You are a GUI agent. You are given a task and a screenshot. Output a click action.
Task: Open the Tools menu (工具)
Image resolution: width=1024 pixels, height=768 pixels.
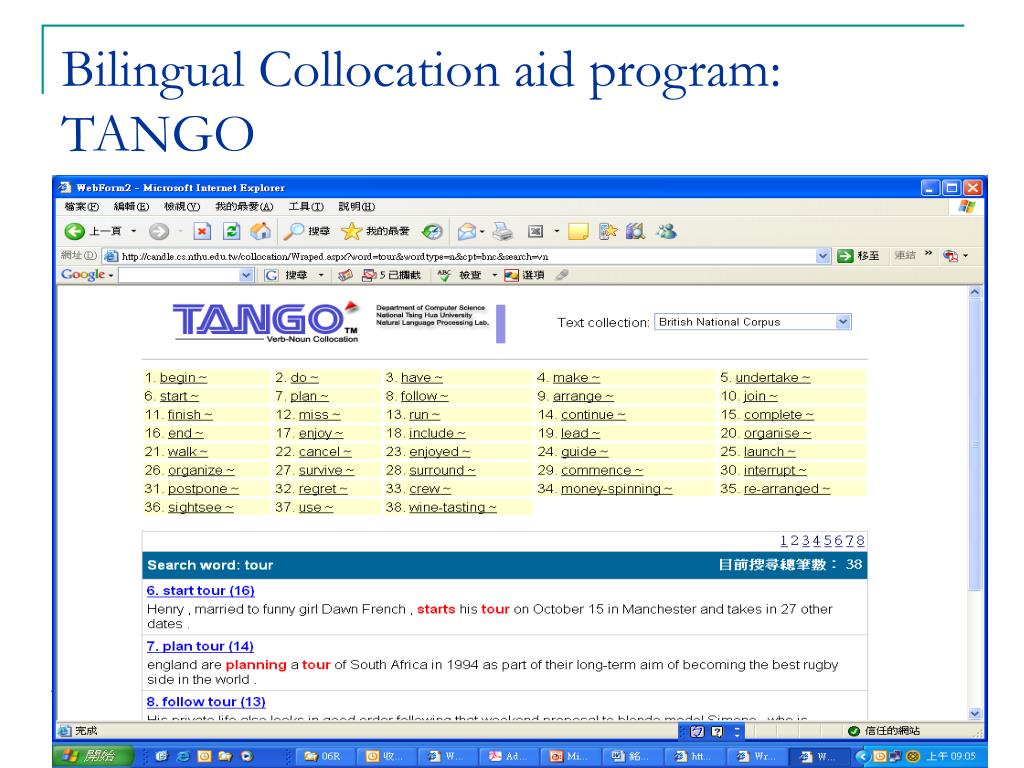pyautogui.click(x=306, y=206)
